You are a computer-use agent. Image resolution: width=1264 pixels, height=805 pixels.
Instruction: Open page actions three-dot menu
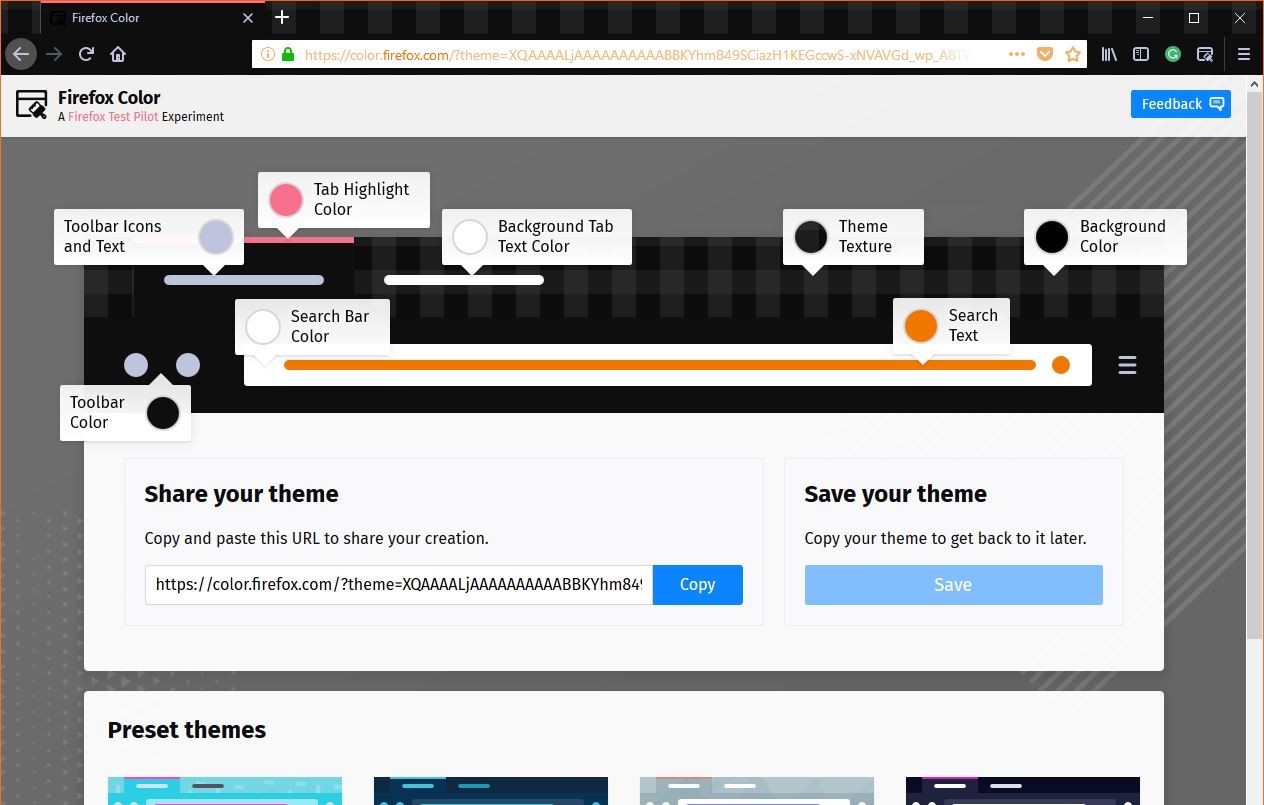(x=1017, y=54)
